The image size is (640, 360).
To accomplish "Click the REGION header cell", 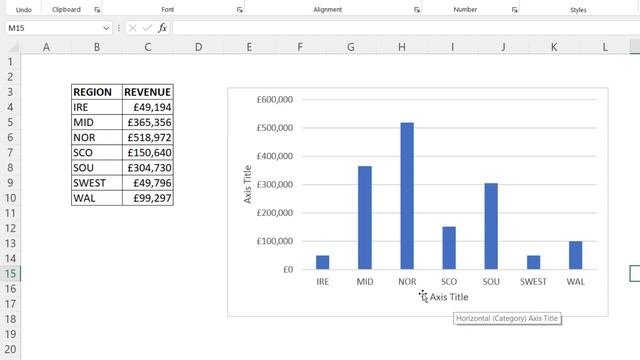I will pyautogui.click(x=97, y=92).
